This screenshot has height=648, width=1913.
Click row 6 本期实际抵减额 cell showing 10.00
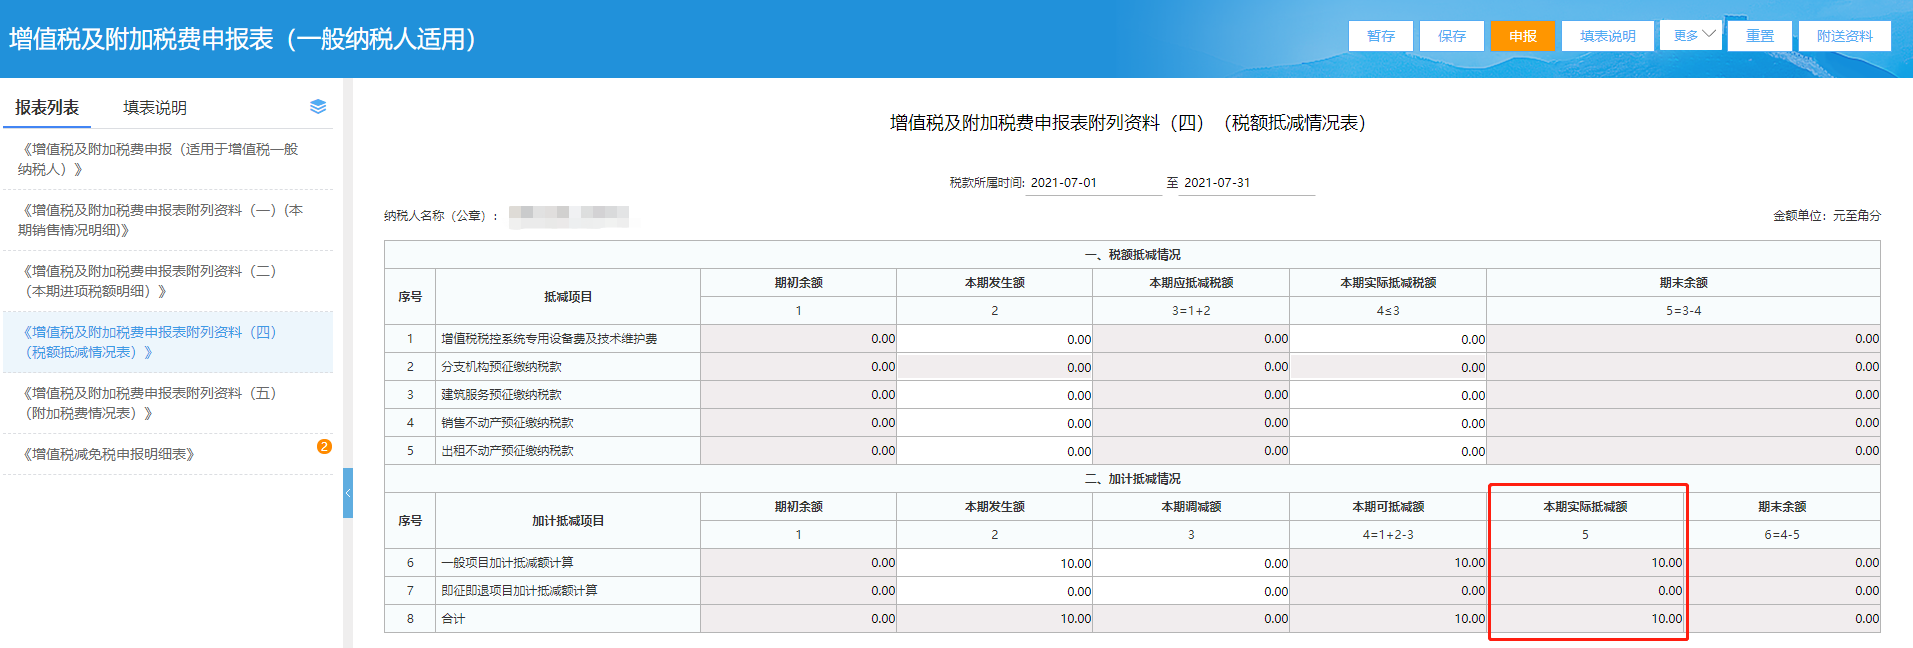(x=1586, y=563)
